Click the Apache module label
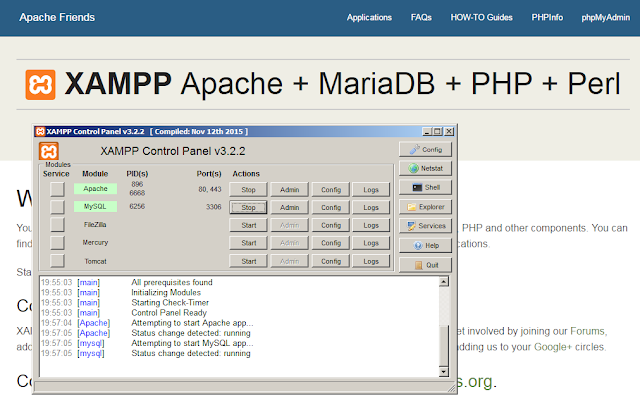Viewport: 640px width, 401px height. click(x=95, y=189)
